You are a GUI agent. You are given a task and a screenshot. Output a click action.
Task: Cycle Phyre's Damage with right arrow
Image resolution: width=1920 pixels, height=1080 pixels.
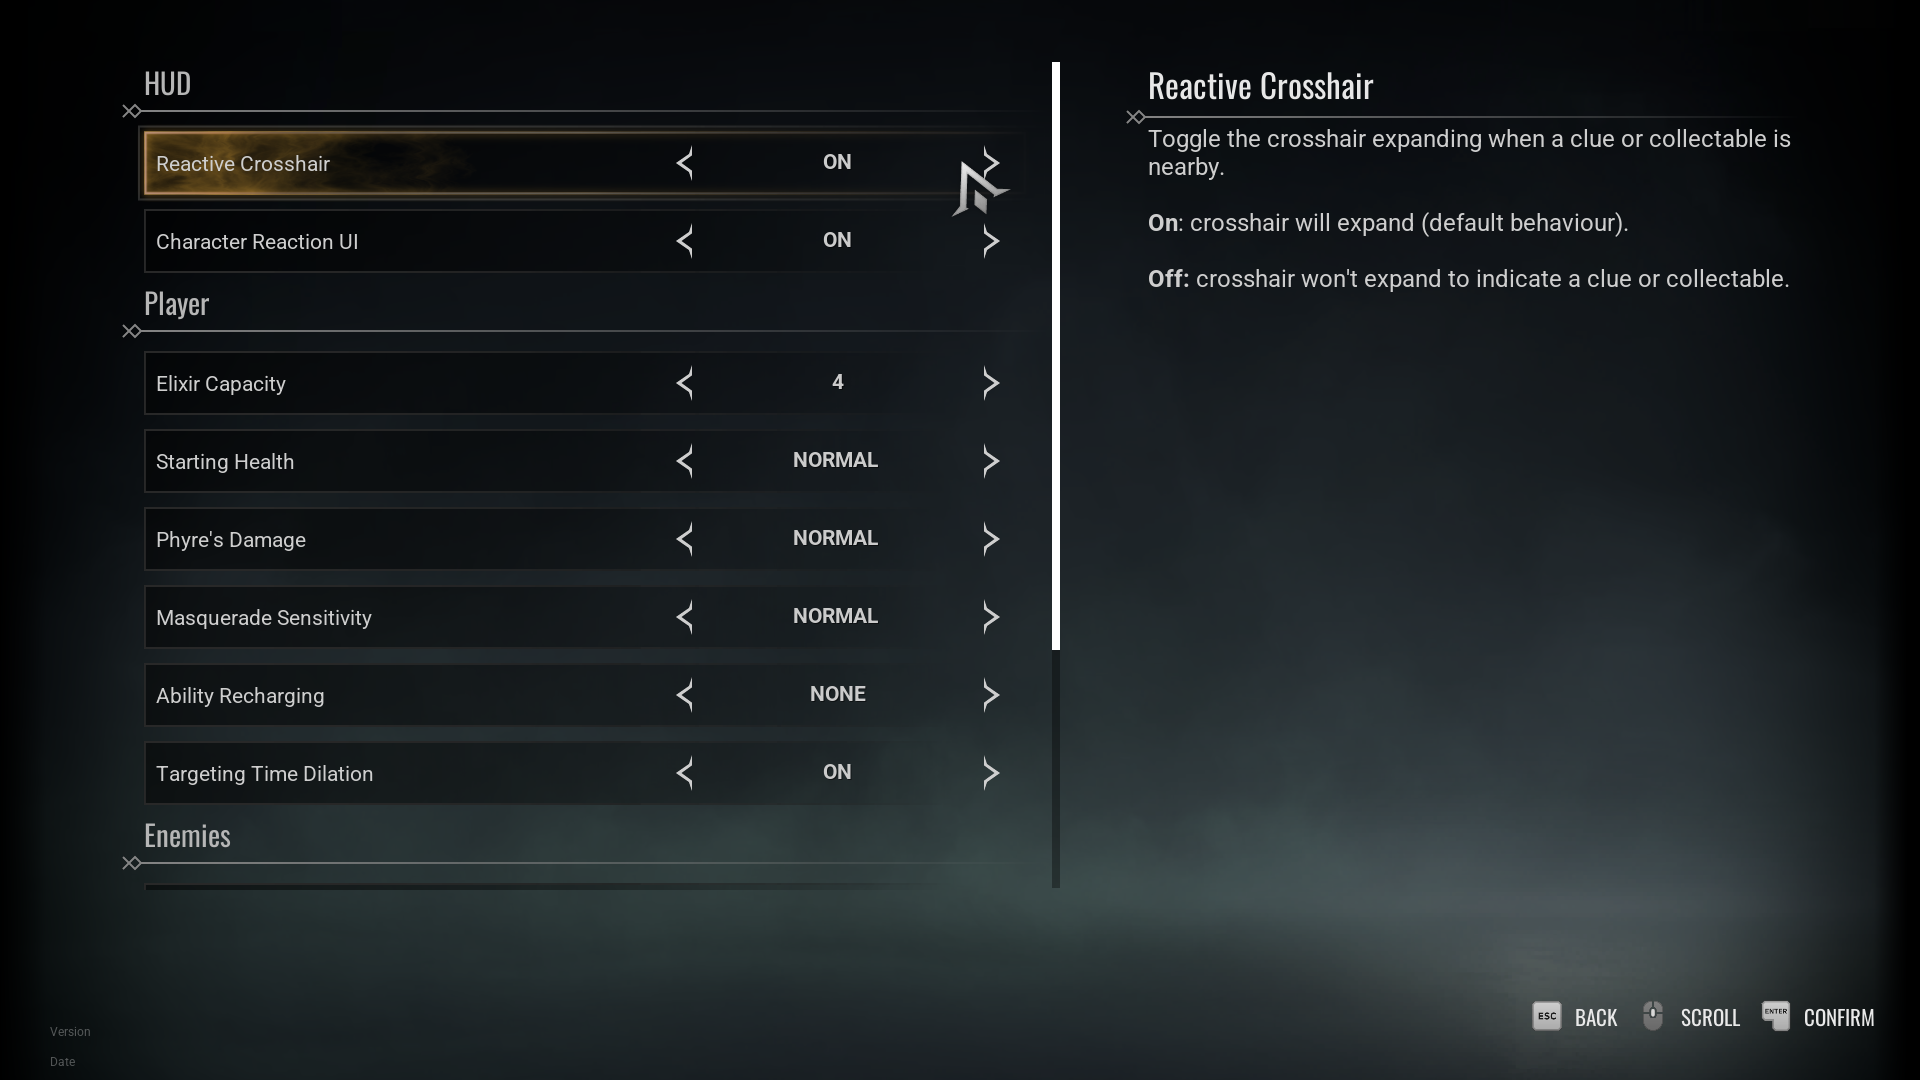pos(990,539)
